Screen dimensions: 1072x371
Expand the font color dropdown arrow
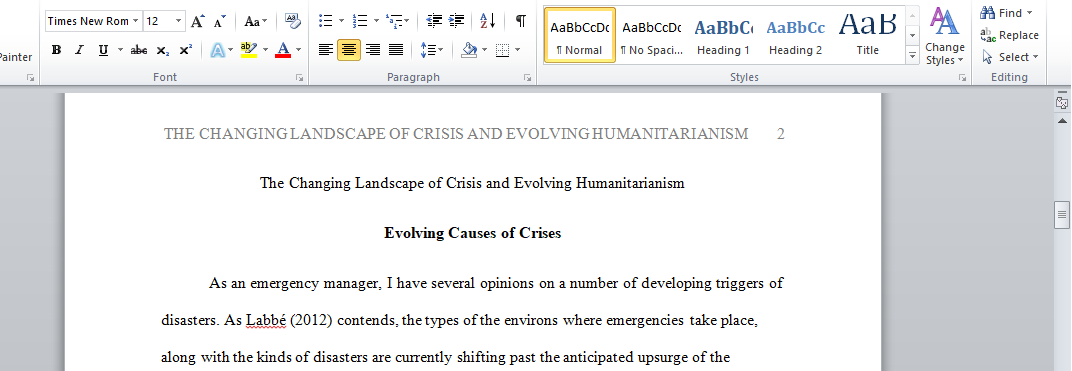pos(299,50)
